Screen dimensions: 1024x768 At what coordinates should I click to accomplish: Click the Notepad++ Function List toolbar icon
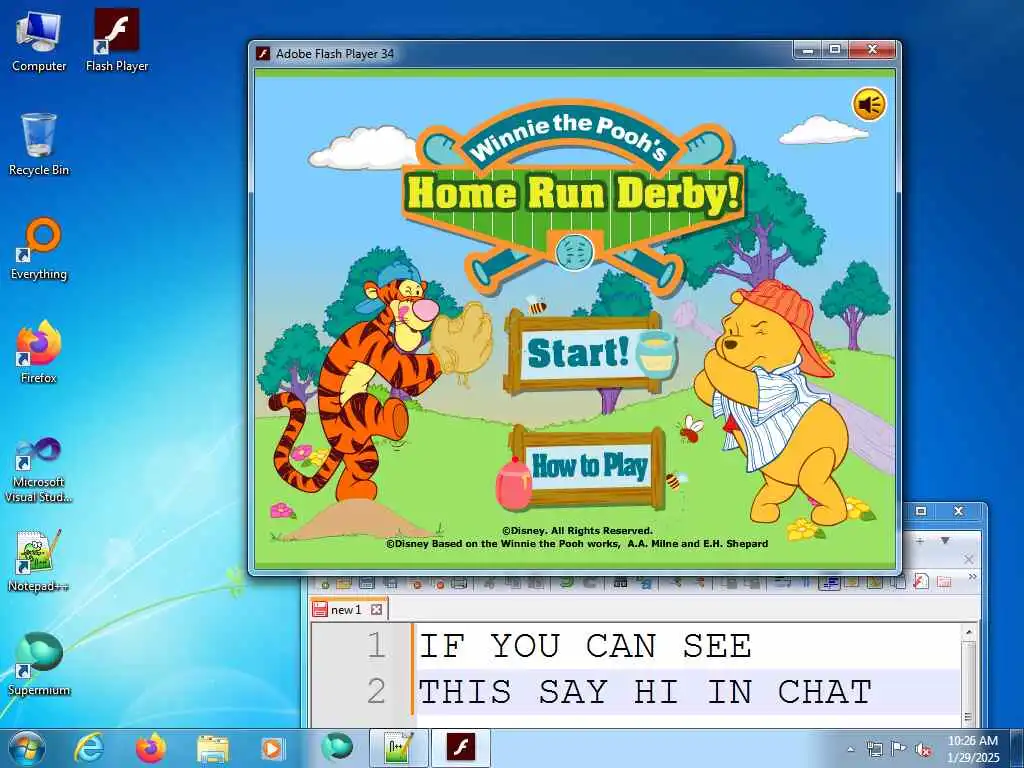[920, 581]
